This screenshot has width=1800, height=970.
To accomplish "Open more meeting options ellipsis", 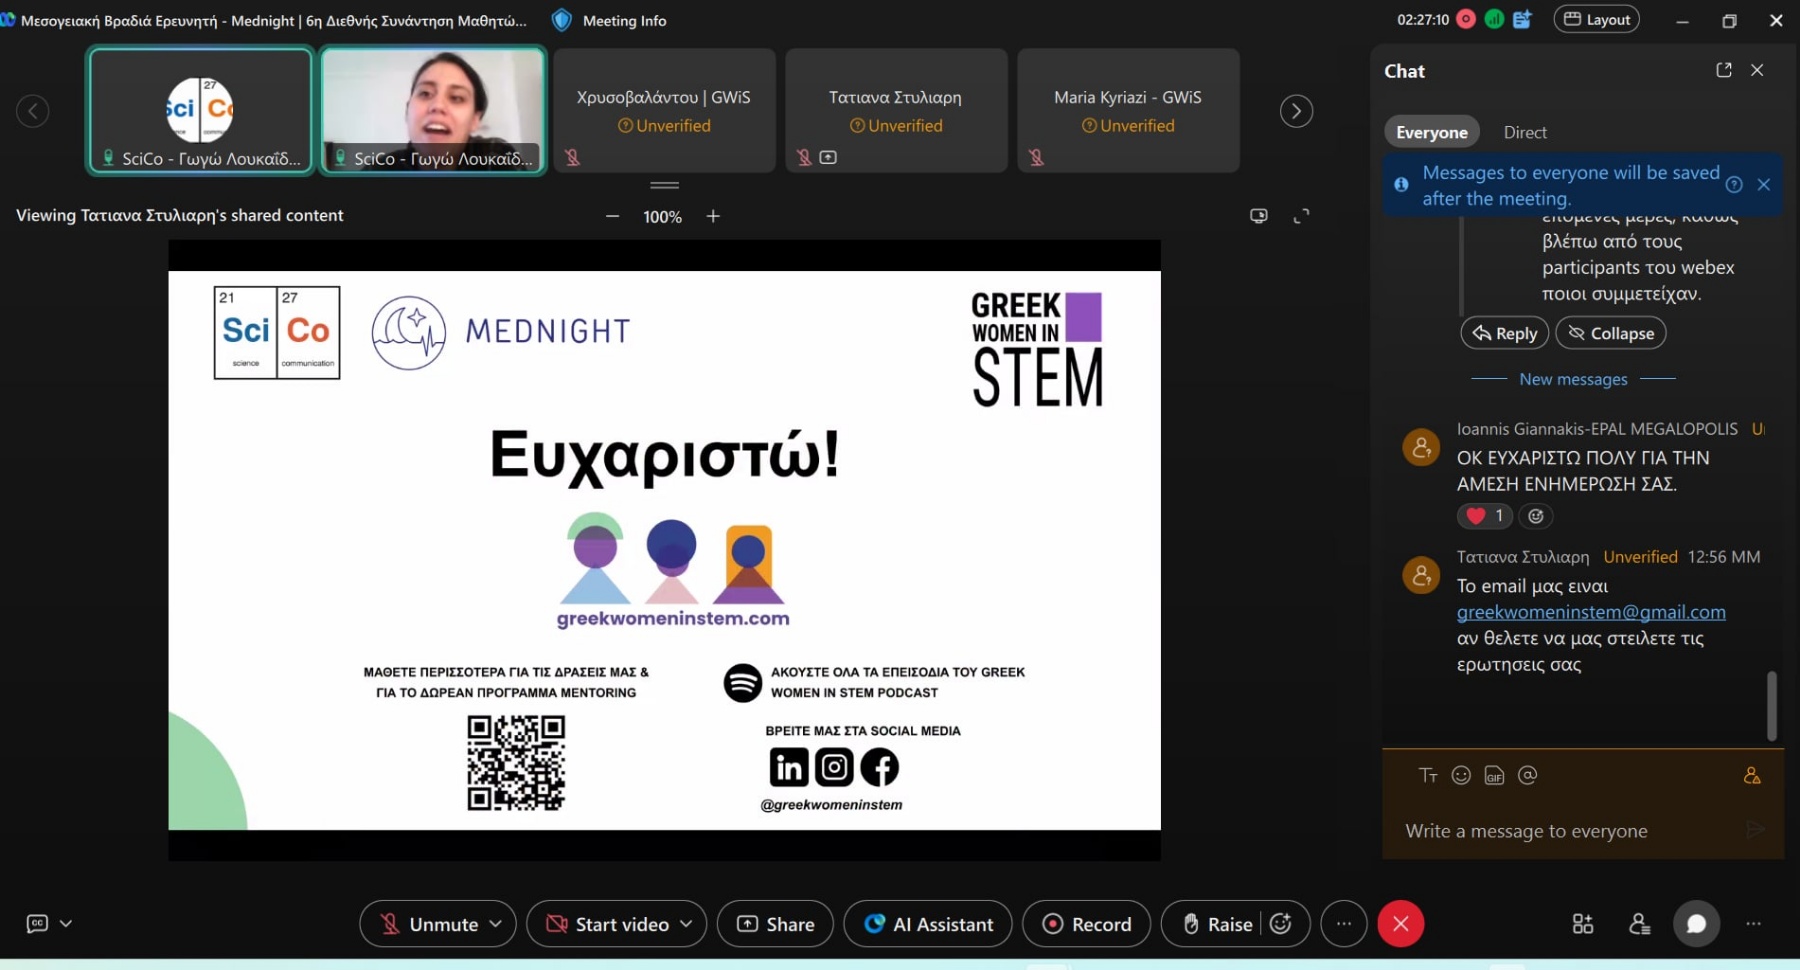I will click(x=1344, y=924).
